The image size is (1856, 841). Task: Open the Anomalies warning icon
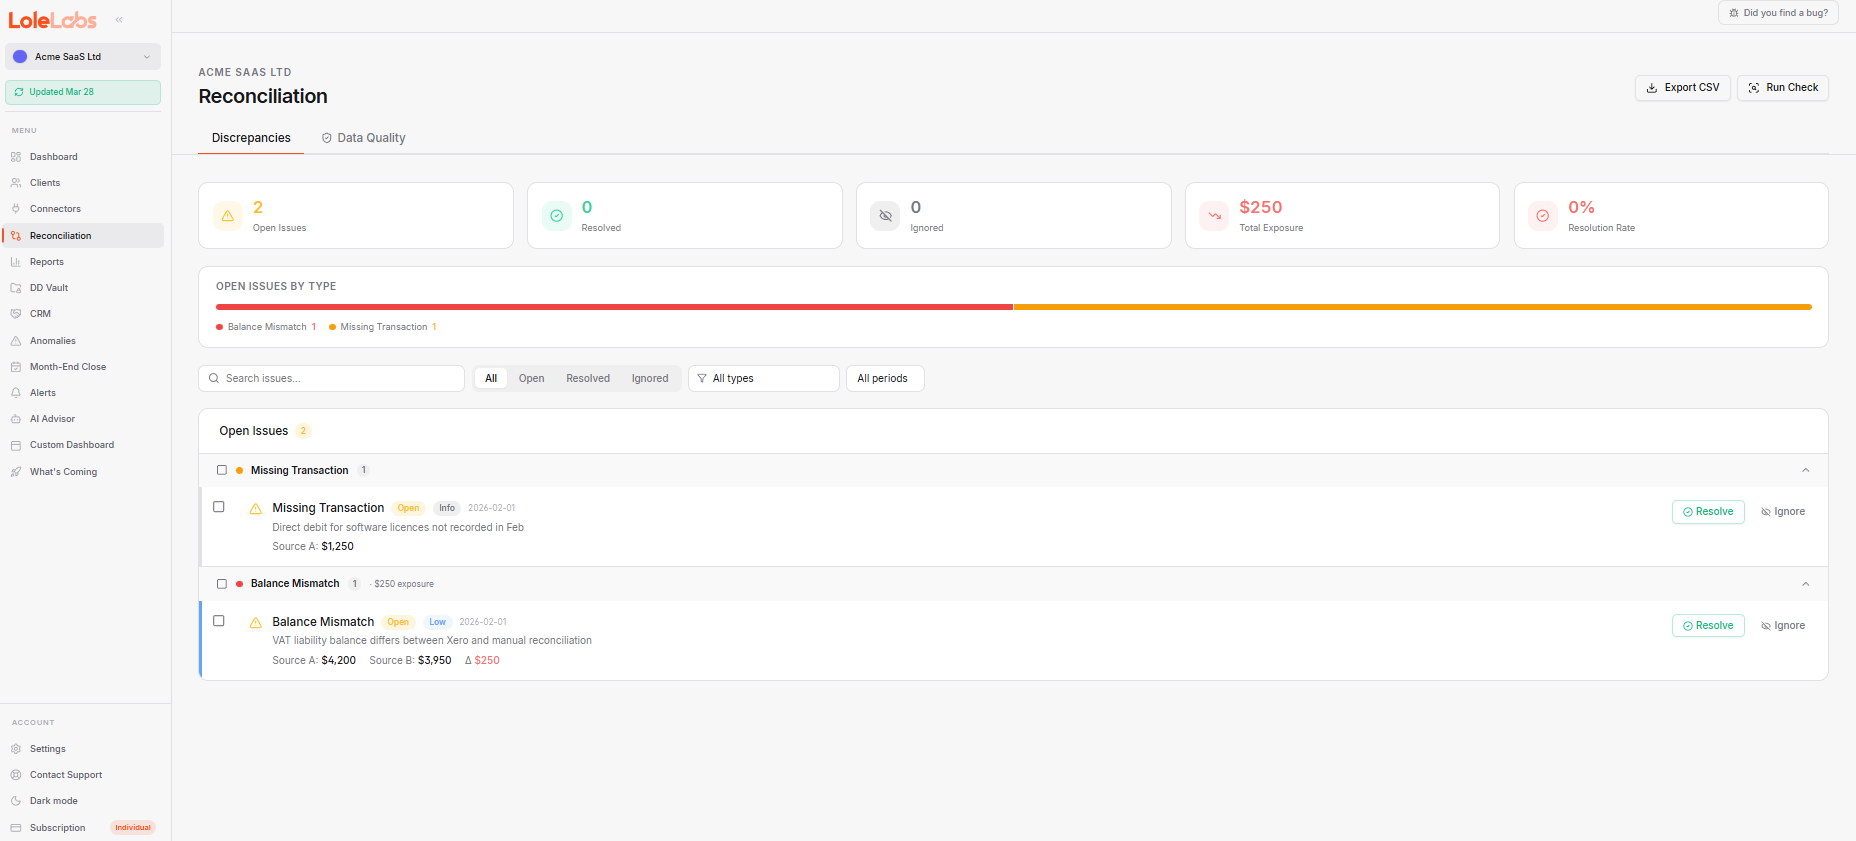tap(16, 341)
